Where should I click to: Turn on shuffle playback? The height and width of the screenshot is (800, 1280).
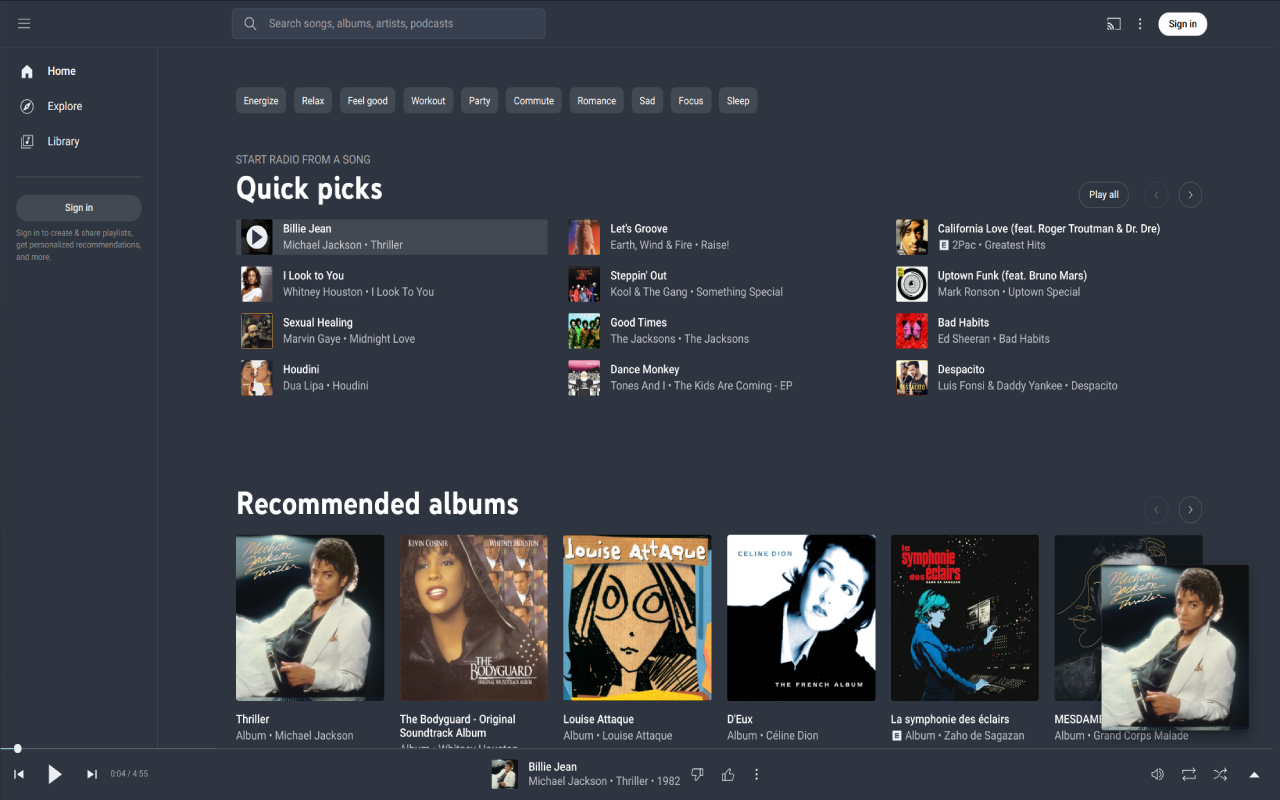(x=1220, y=774)
